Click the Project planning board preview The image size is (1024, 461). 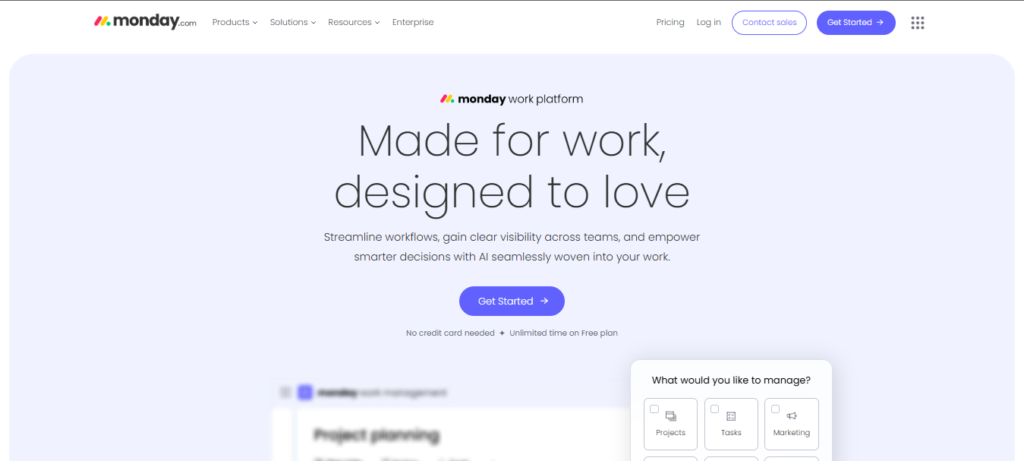[x=376, y=436]
